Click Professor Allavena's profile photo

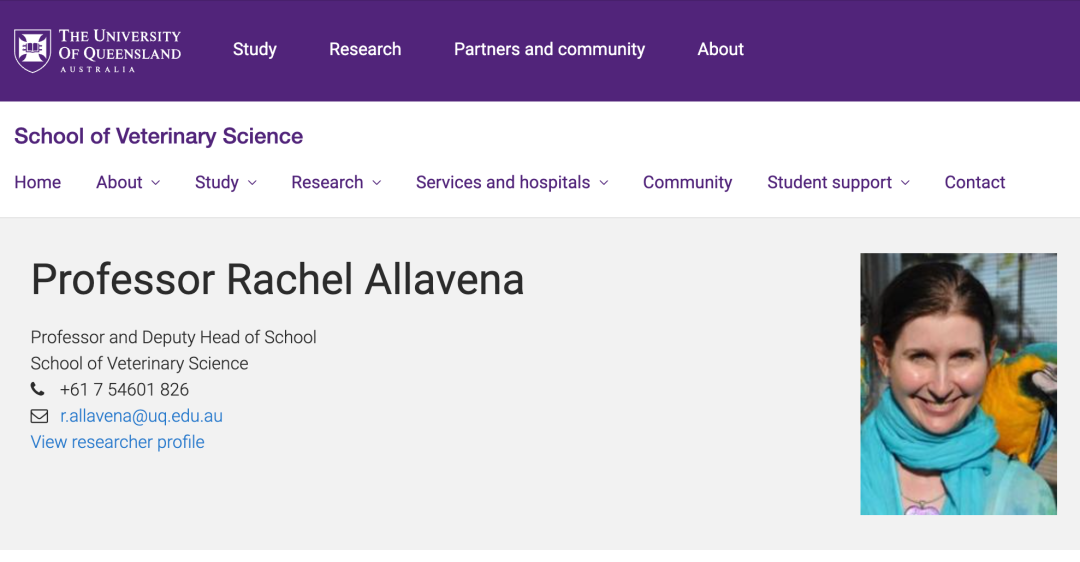click(958, 384)
